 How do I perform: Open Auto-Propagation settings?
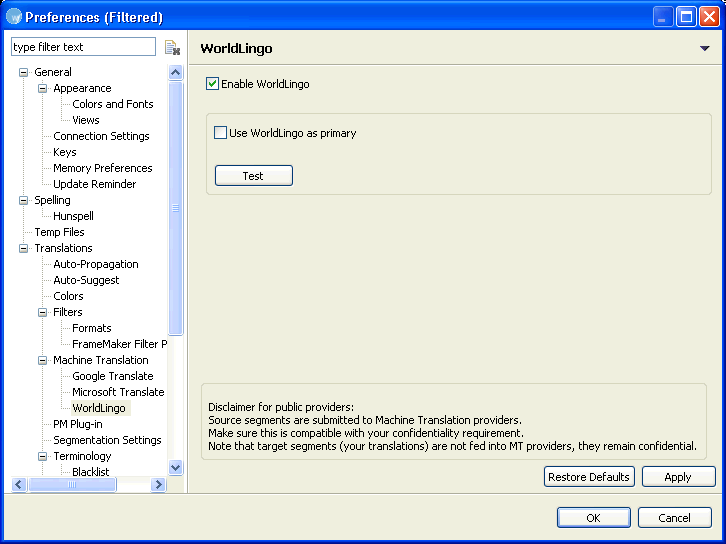point(96,264)
